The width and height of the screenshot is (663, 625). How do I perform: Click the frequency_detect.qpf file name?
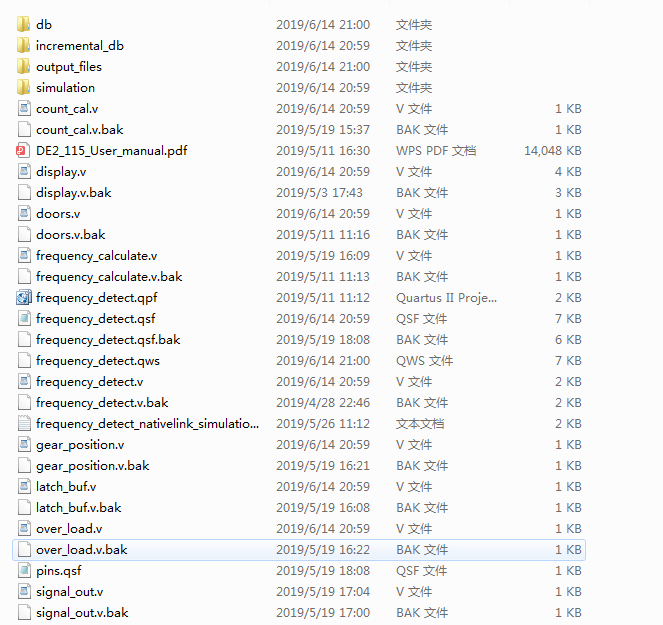[x=96, y=298]
